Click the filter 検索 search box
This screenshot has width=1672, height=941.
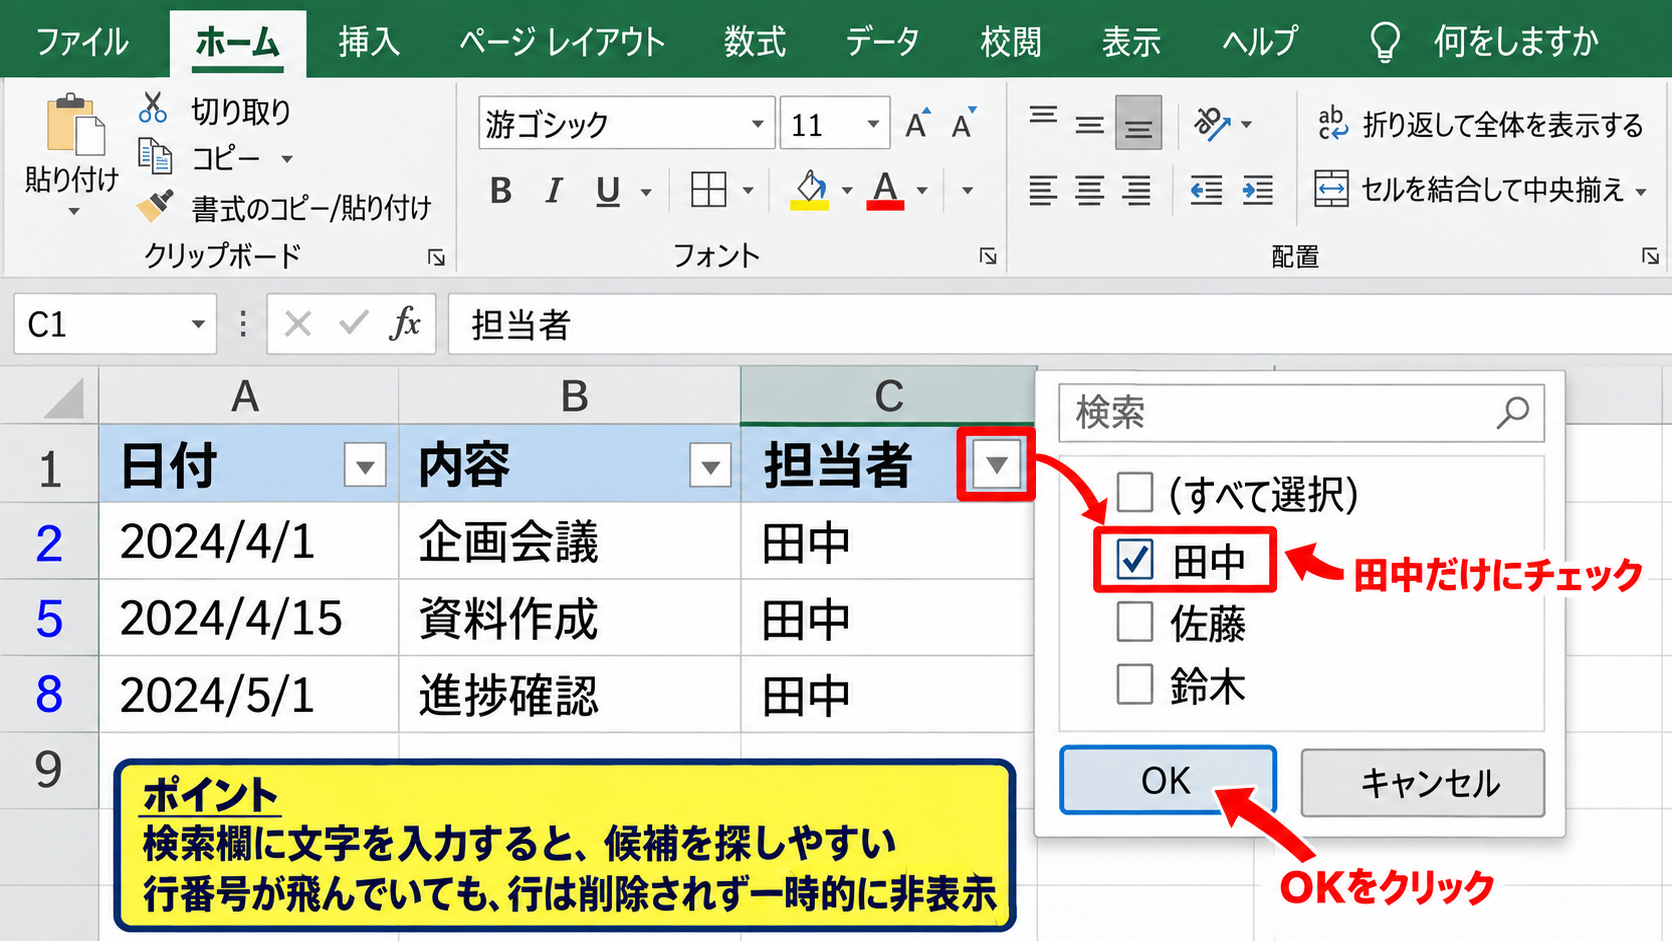[x=1301, y=412]
